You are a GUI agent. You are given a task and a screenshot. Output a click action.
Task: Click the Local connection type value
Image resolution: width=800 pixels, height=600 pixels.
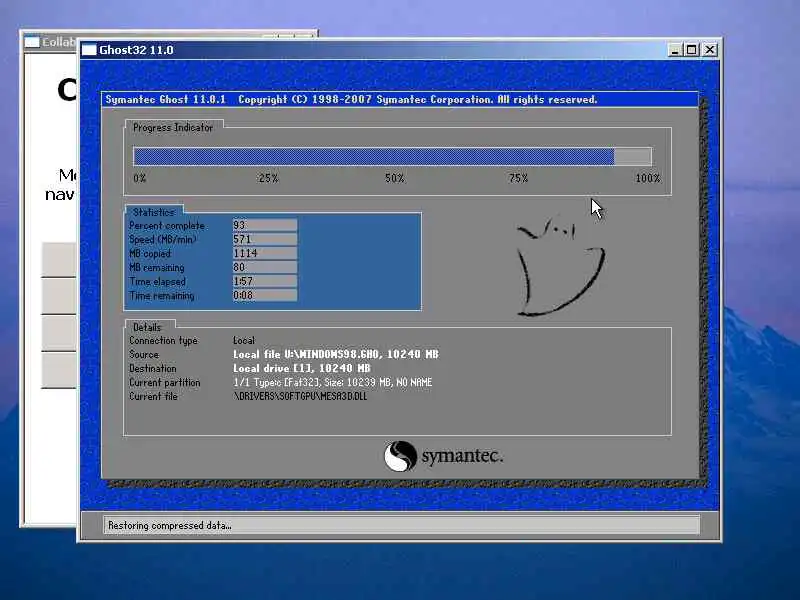tap(244, 340)
